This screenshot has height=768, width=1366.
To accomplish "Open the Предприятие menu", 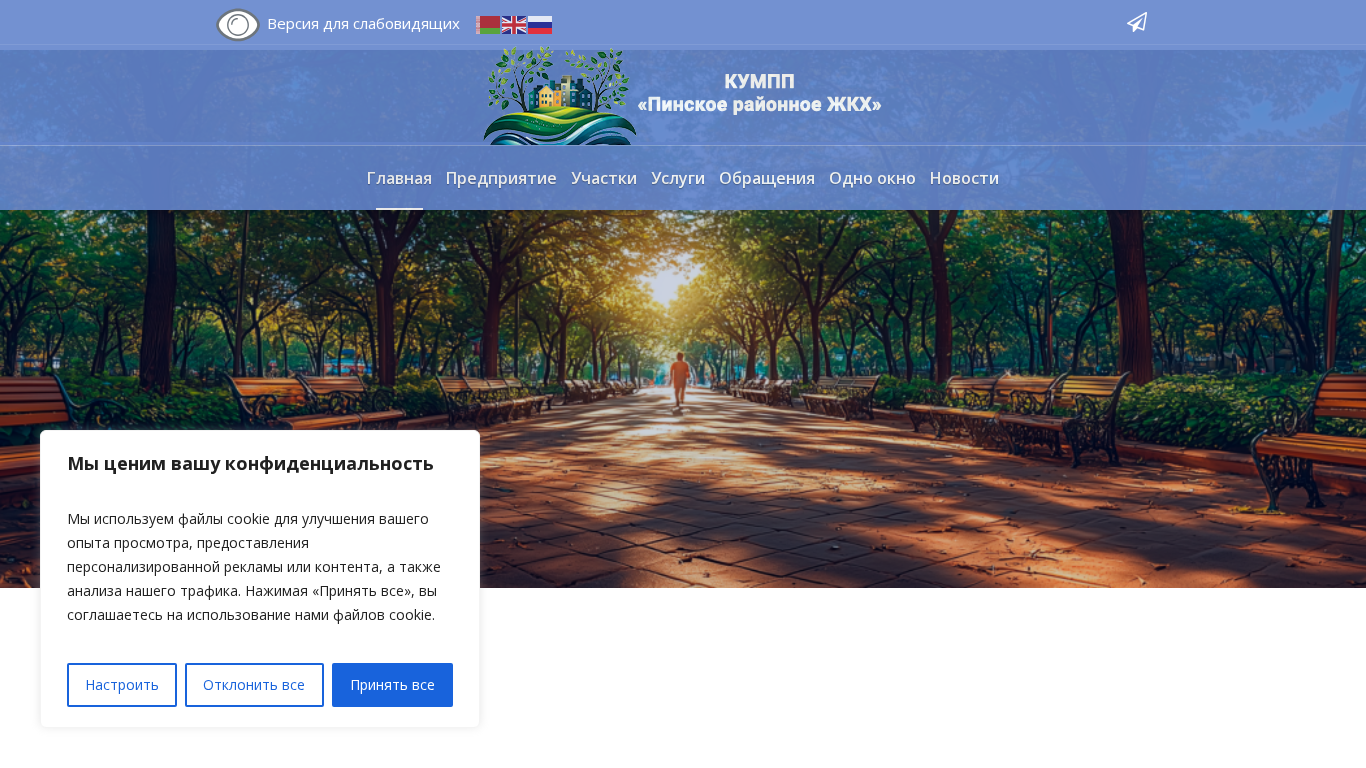I will click(x=501, y=178).
